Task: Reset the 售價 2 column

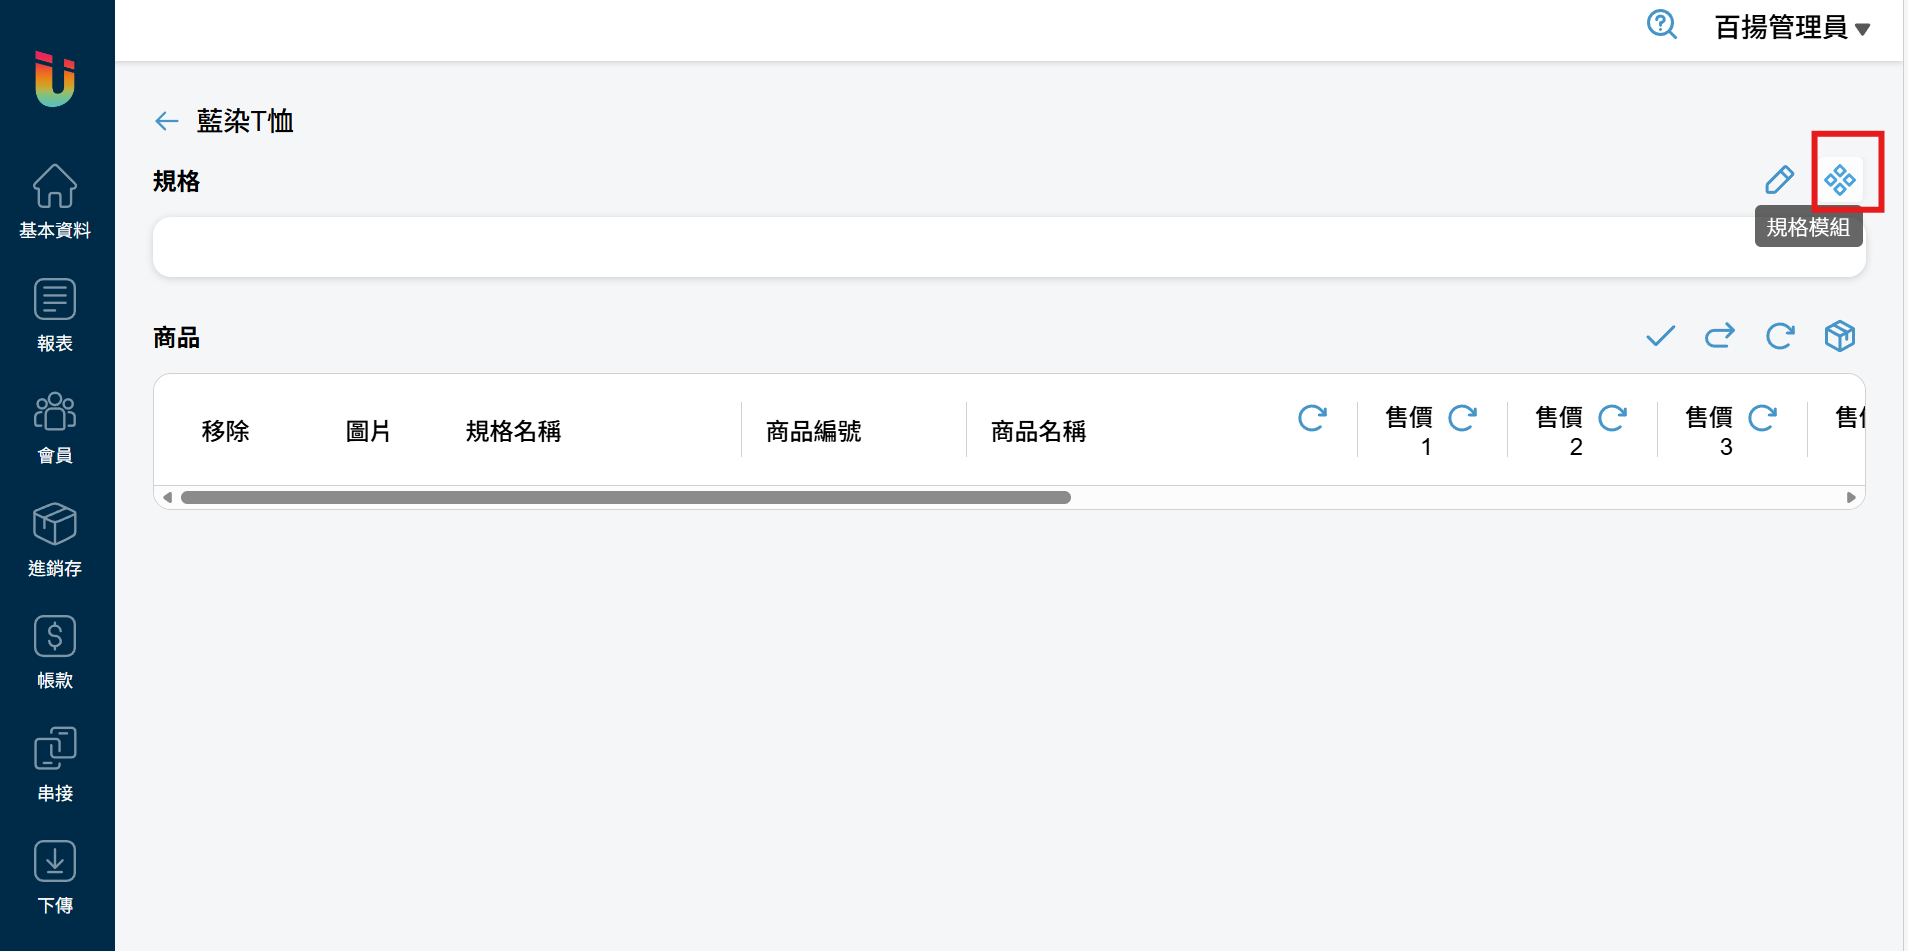Action: point(1612,418)
